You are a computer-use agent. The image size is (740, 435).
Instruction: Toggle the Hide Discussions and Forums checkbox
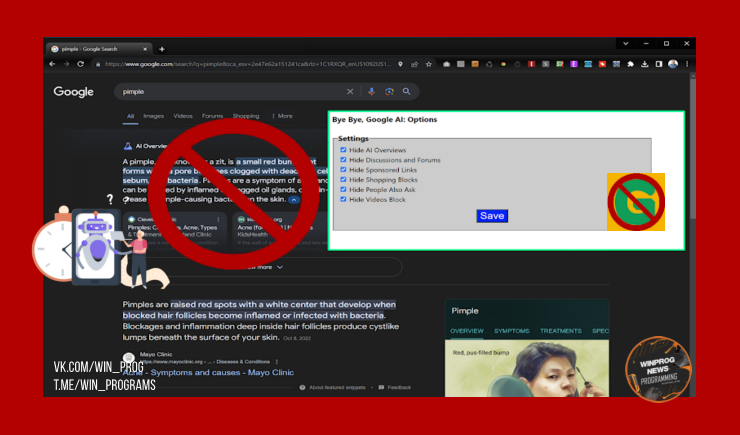click(343, 160)
